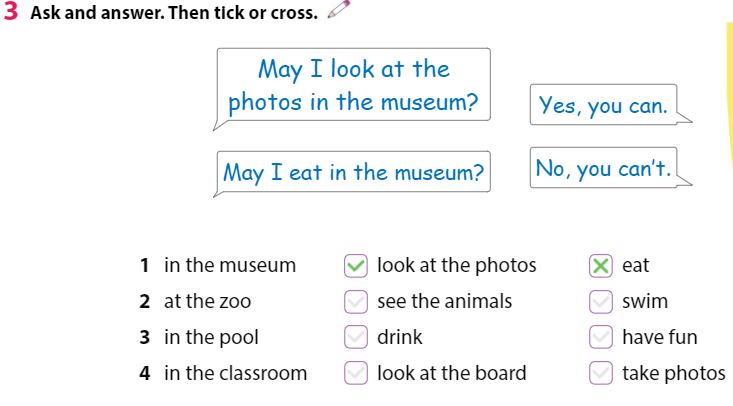Select the "No, you can't." speech bubble

point(603,169)
